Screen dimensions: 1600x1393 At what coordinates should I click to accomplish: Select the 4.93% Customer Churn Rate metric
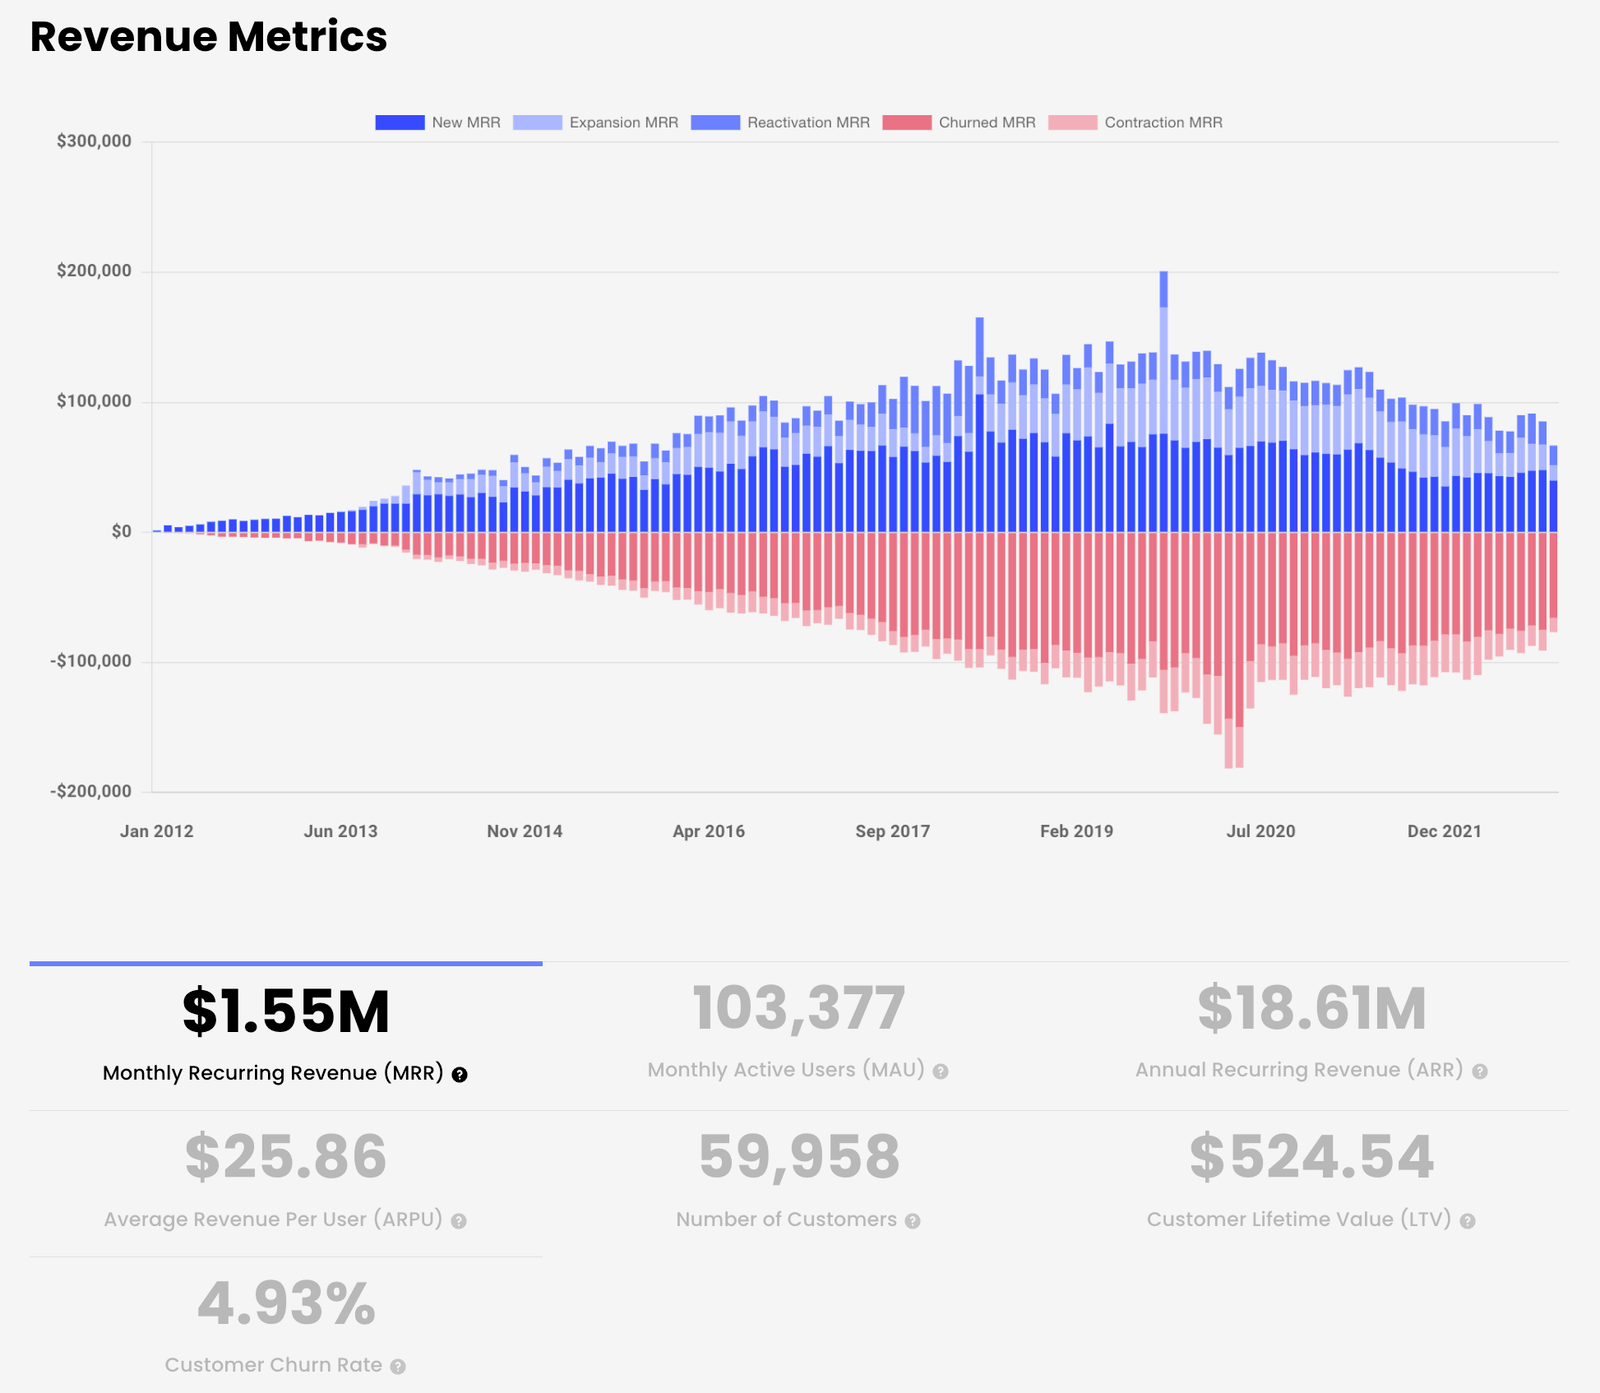pos(286,1325)
